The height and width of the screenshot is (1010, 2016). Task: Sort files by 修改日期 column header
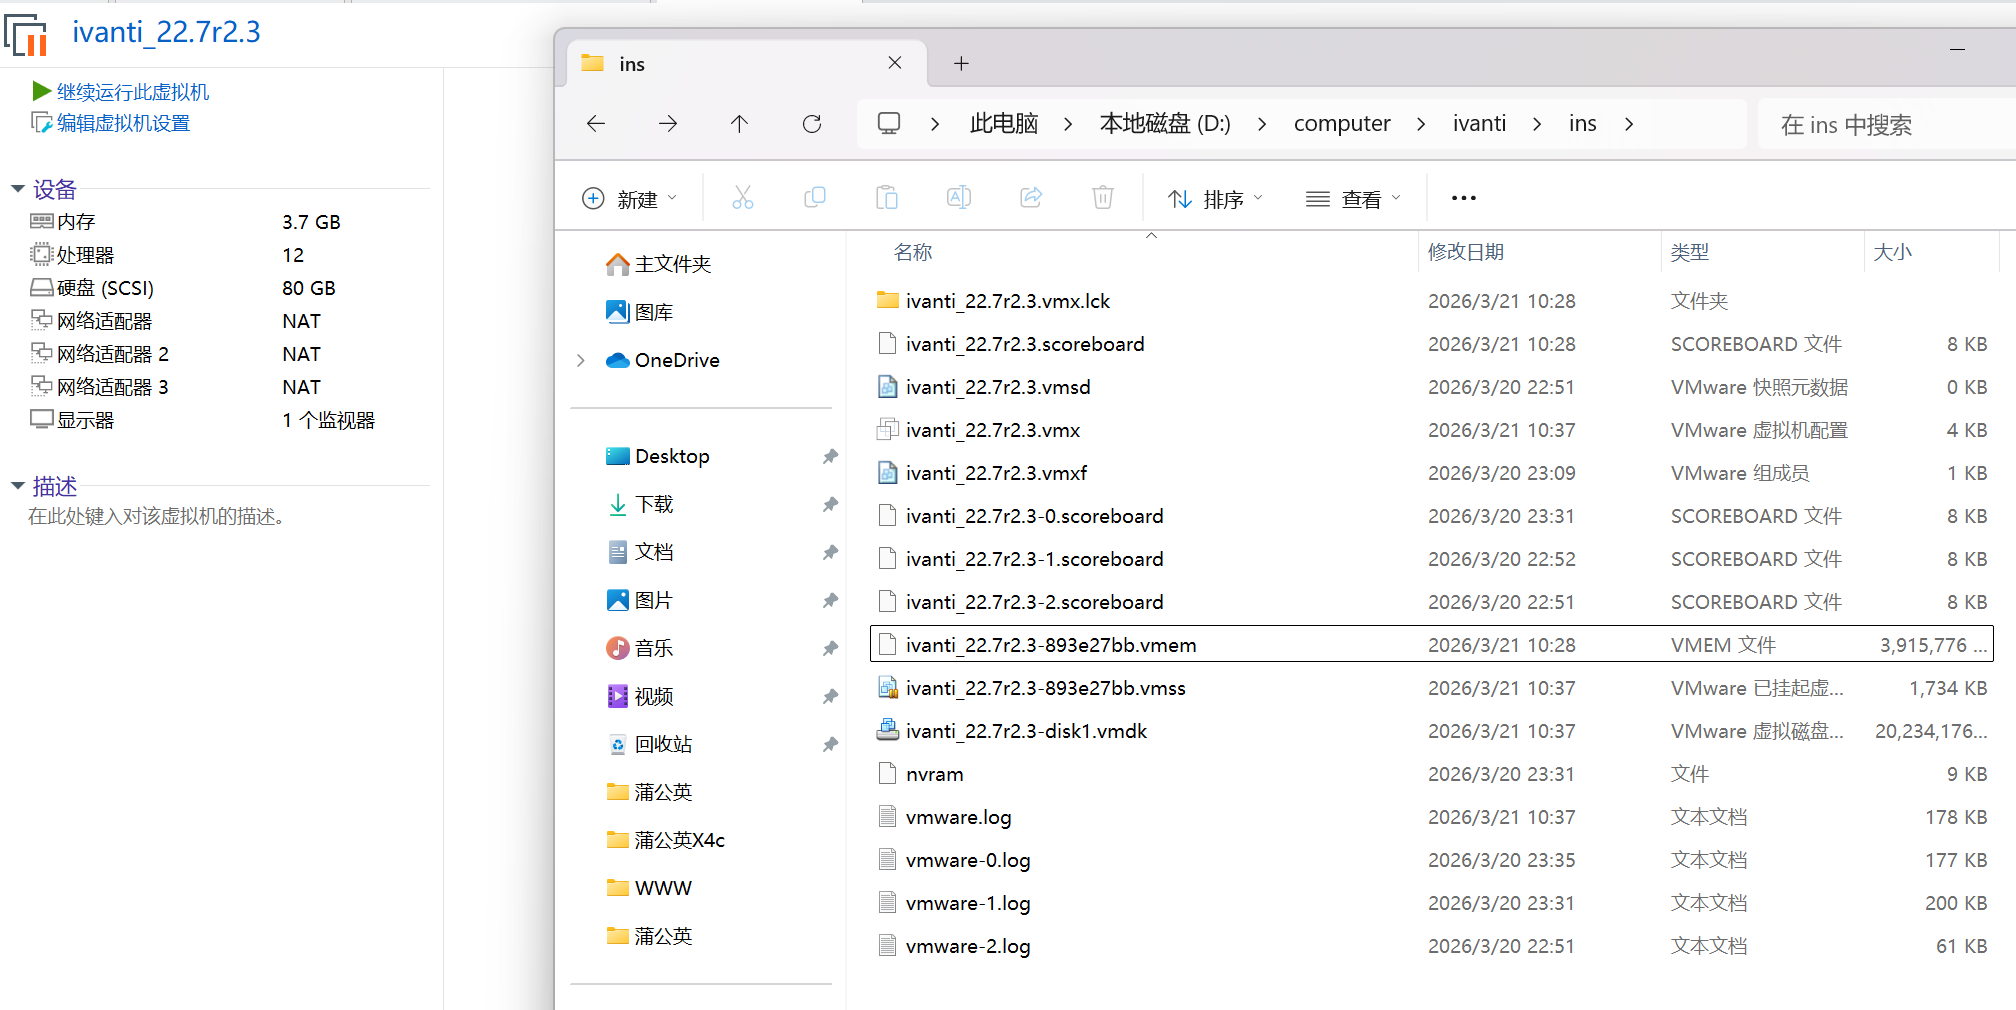coord(1466,252)
